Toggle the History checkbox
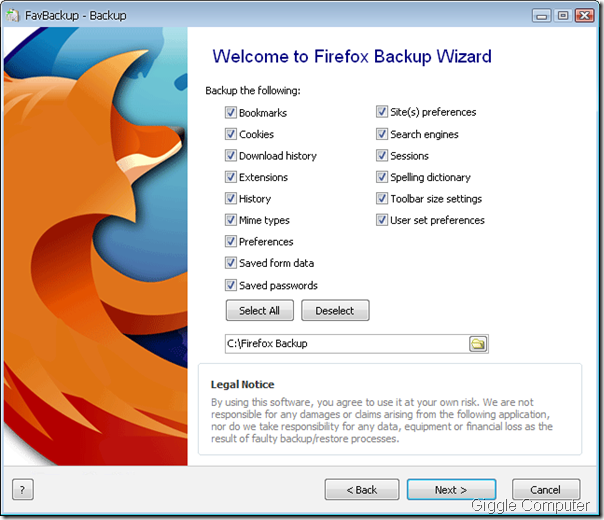This screenshot has width=604, height=520. (x=230, y=199)
